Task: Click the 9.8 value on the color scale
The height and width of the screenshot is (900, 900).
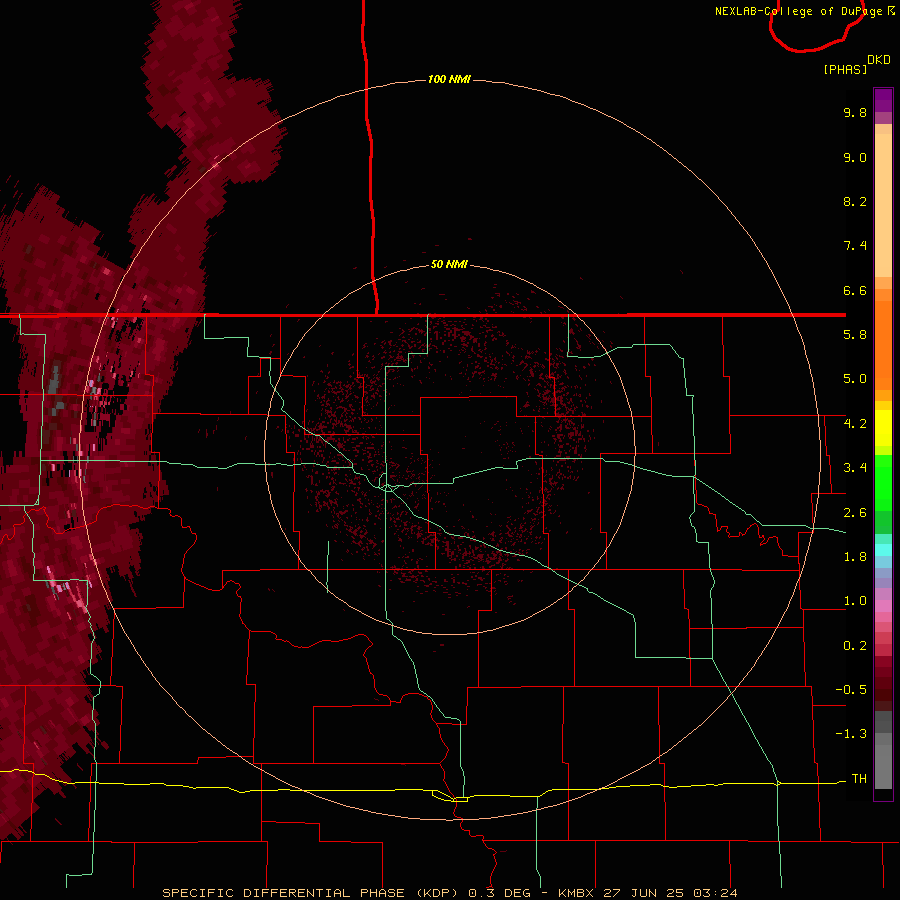Action: pyautogui.click(x=855, y=112)
